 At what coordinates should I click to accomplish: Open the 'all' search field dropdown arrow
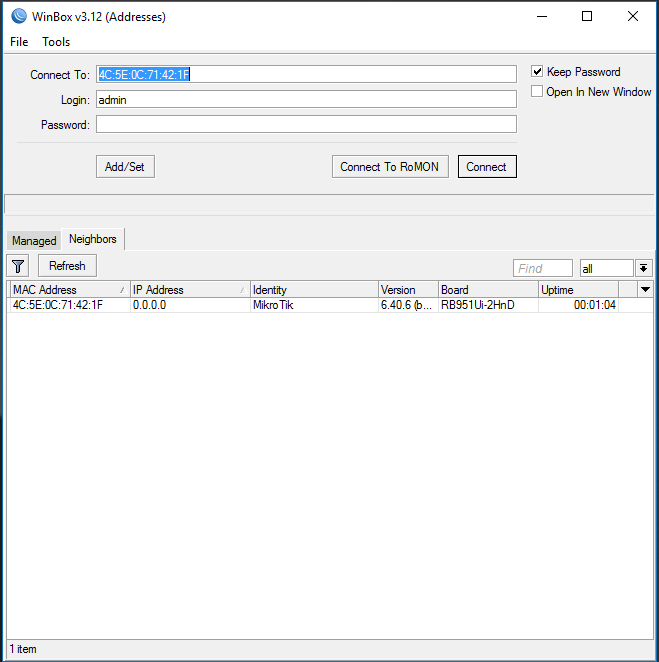click(643, 268)
